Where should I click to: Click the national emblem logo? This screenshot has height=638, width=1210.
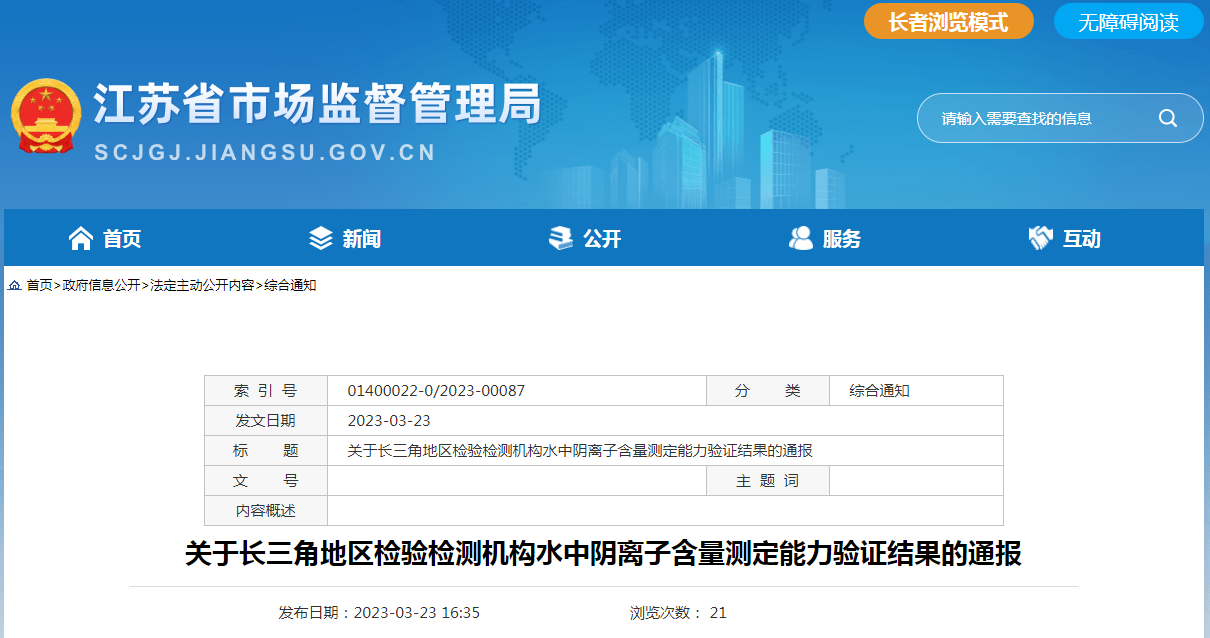pos(46,117)
